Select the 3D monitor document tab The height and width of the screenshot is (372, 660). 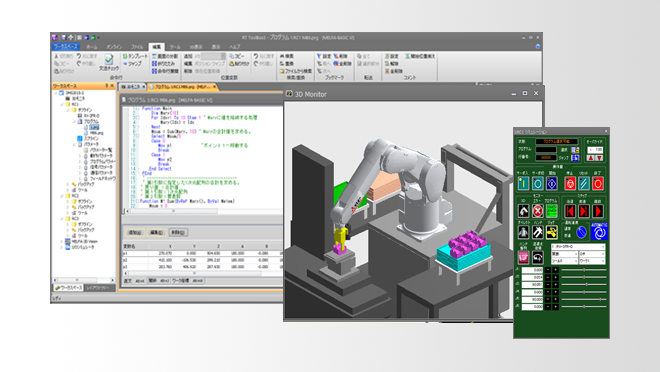click(x=133, y=87)
